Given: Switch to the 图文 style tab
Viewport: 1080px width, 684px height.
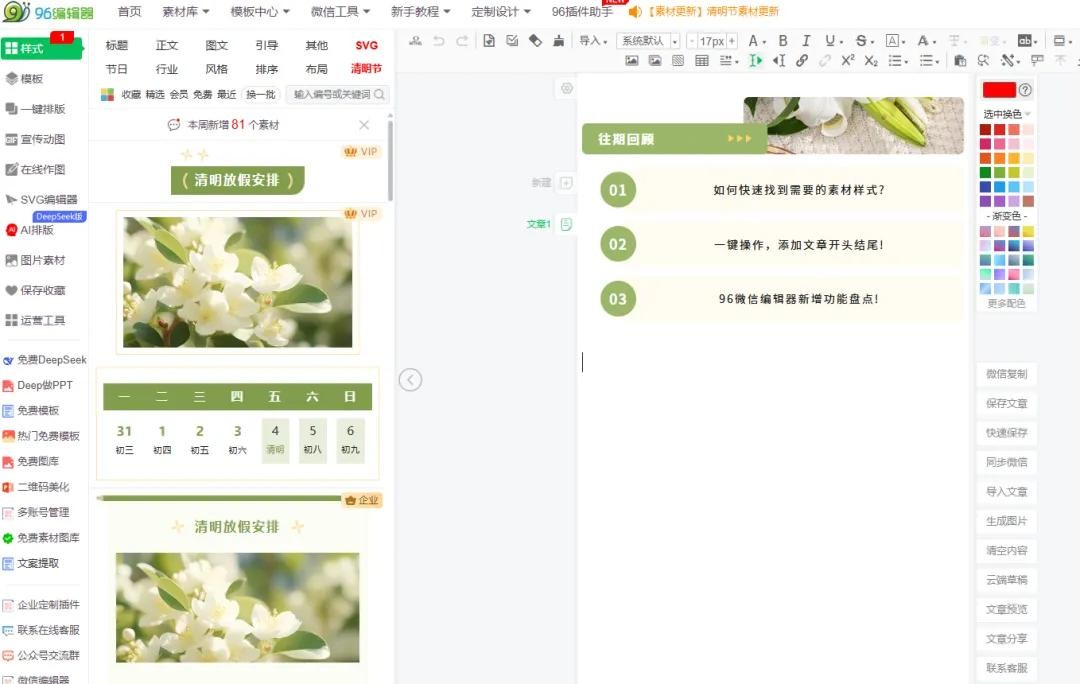Looking at the screenshot, I should (217, 46).
